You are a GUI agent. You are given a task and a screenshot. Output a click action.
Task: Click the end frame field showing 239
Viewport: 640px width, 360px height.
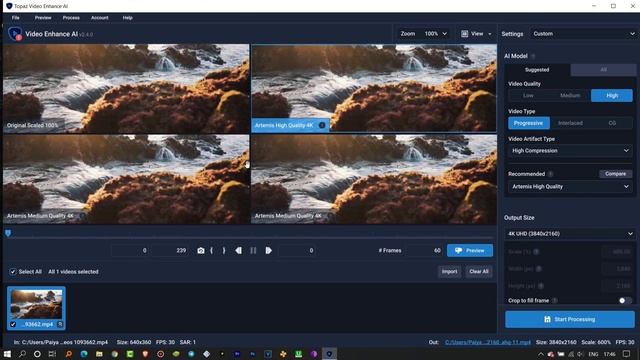pyautogui.click(x=170, y=251)
